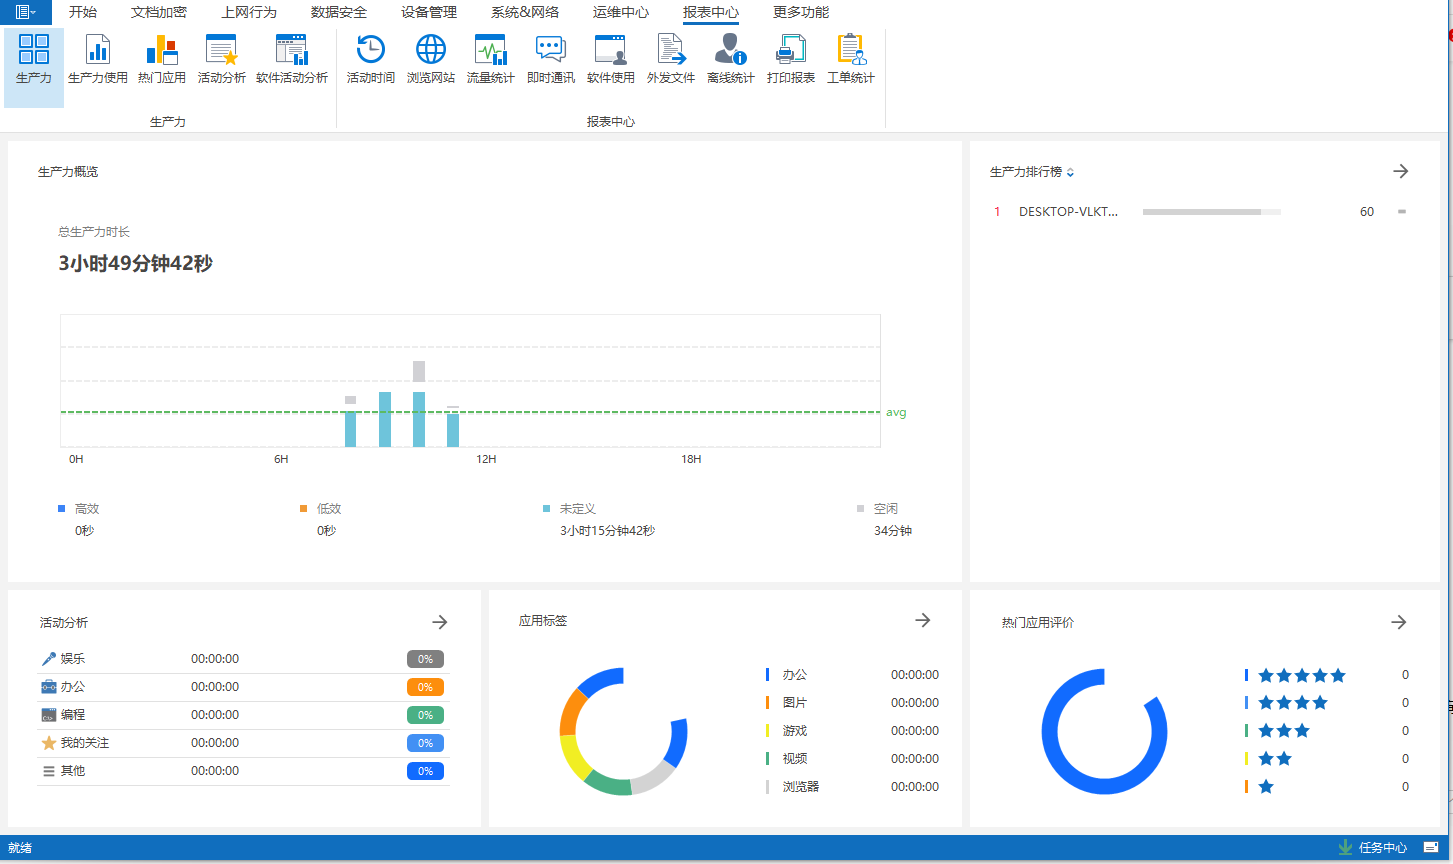This screenshot has height=864, width=1453.
Task: Open 活动分析 report from ribbon
Action: (x=221, y=58)
